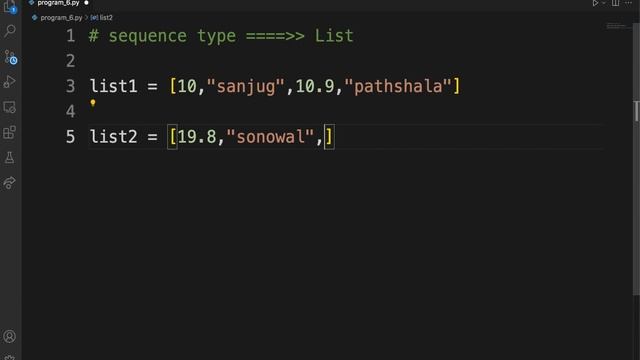The height and width of the screenshot is (360, 640).
Task: Click the list1 variable name
Action: [x=113, y=86]
